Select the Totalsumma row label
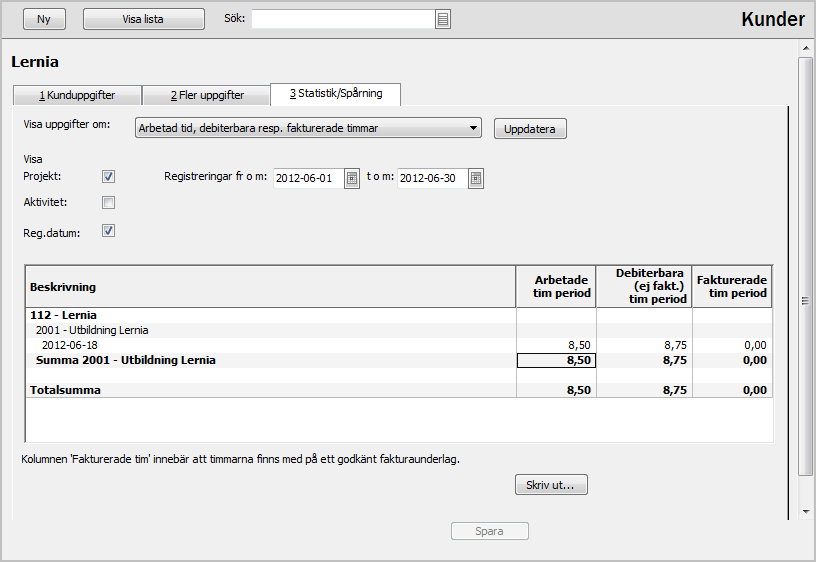This screenshot has width=816, height=562. [x=65, y=390]
